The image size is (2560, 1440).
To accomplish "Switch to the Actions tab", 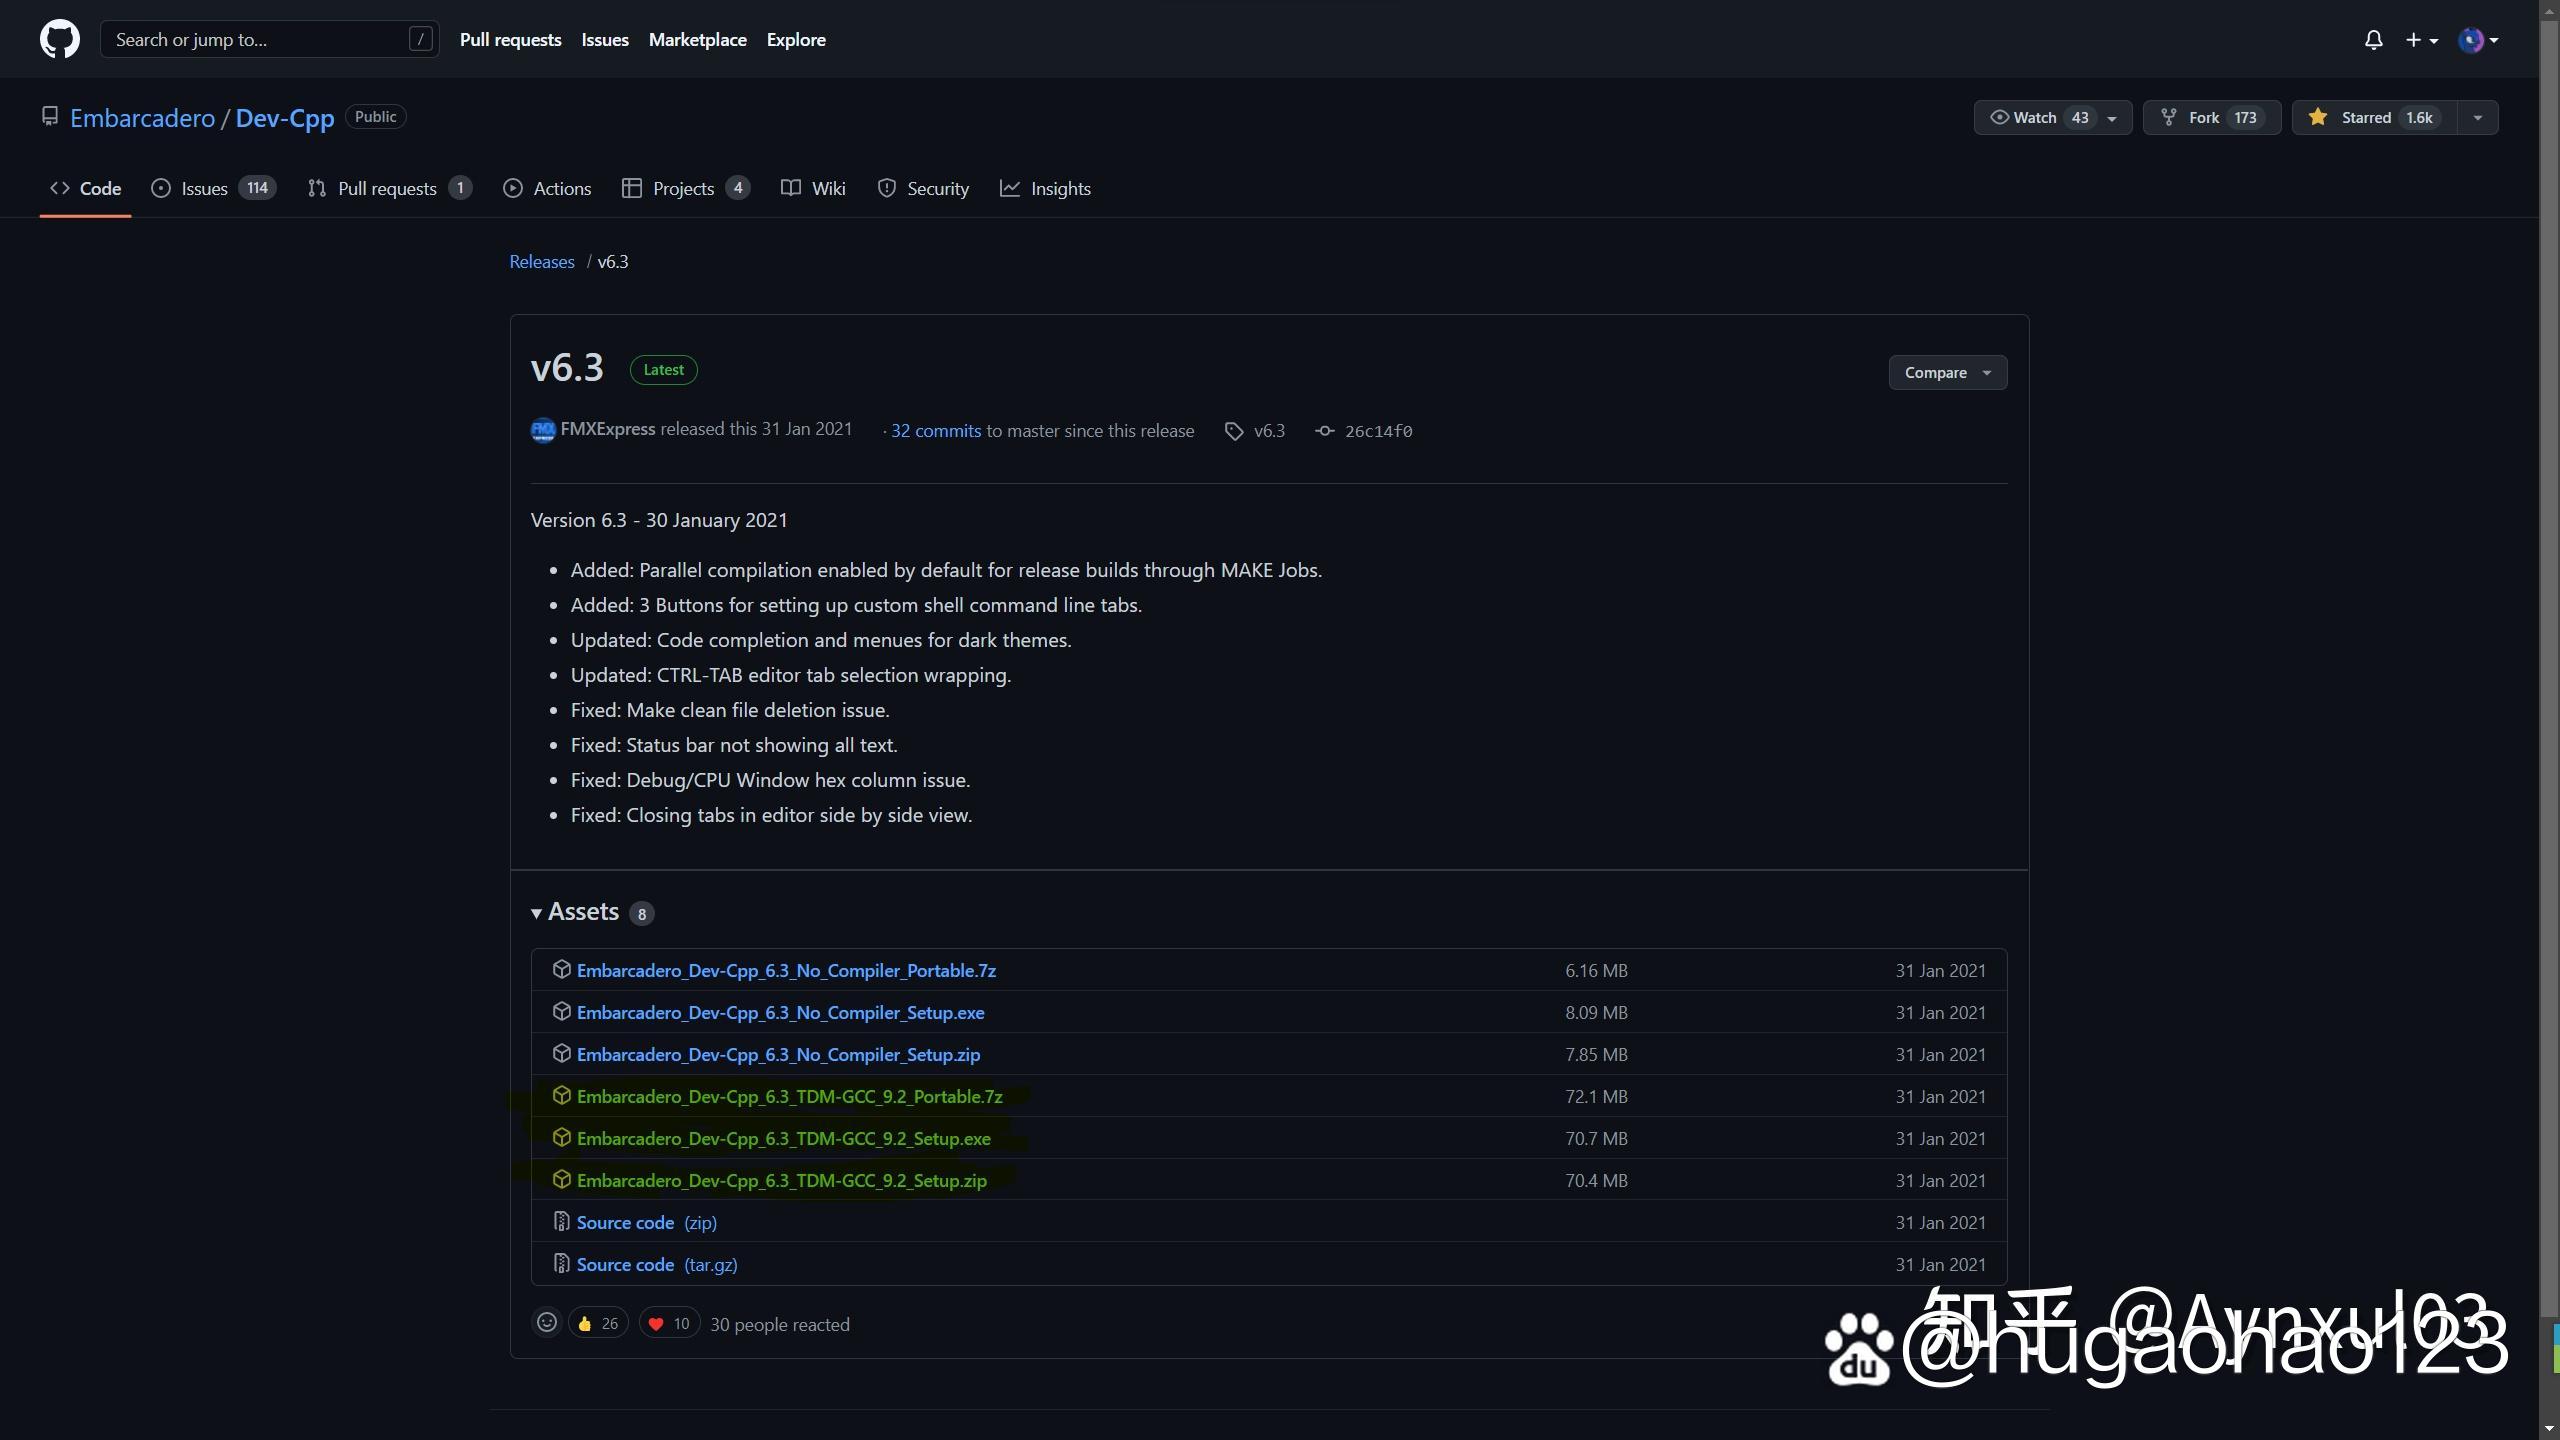I will pos(547,188).
